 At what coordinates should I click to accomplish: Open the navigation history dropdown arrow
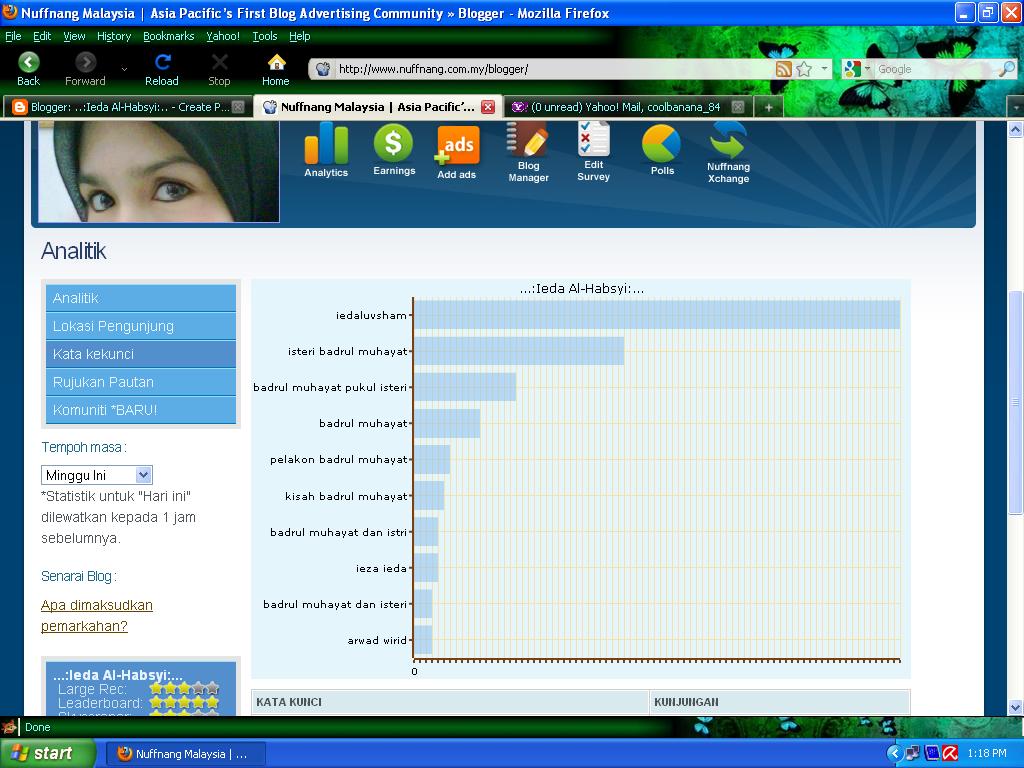(x=124, y=69)
